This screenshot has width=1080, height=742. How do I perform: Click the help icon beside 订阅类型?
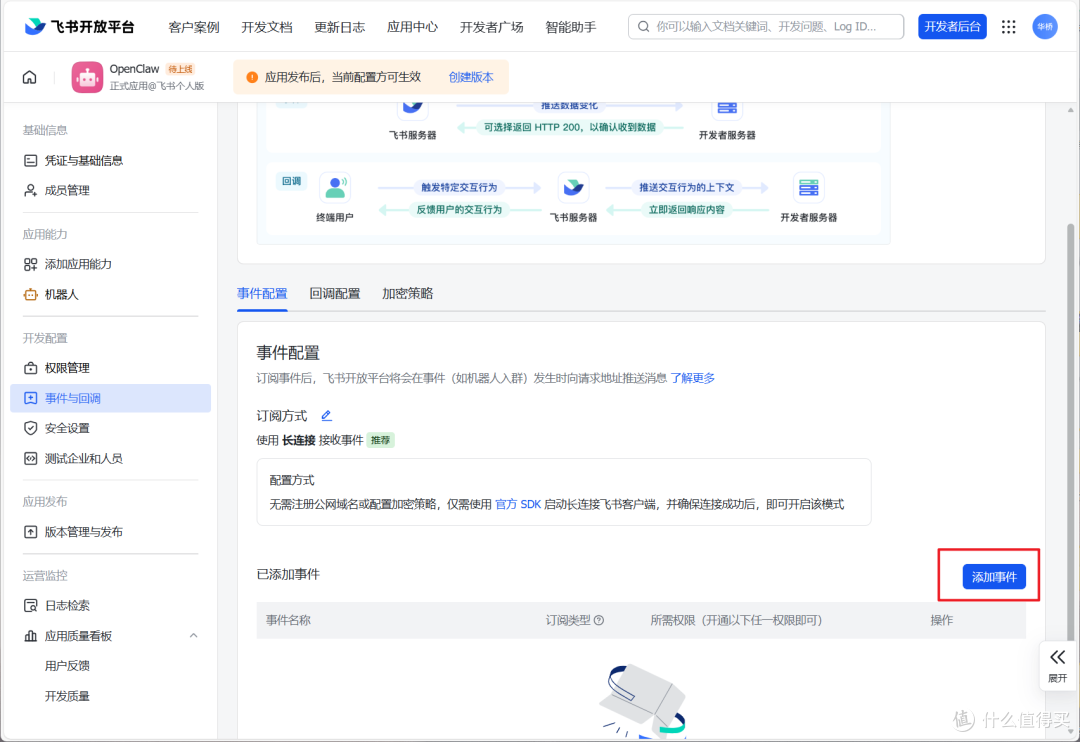[599, 620]
